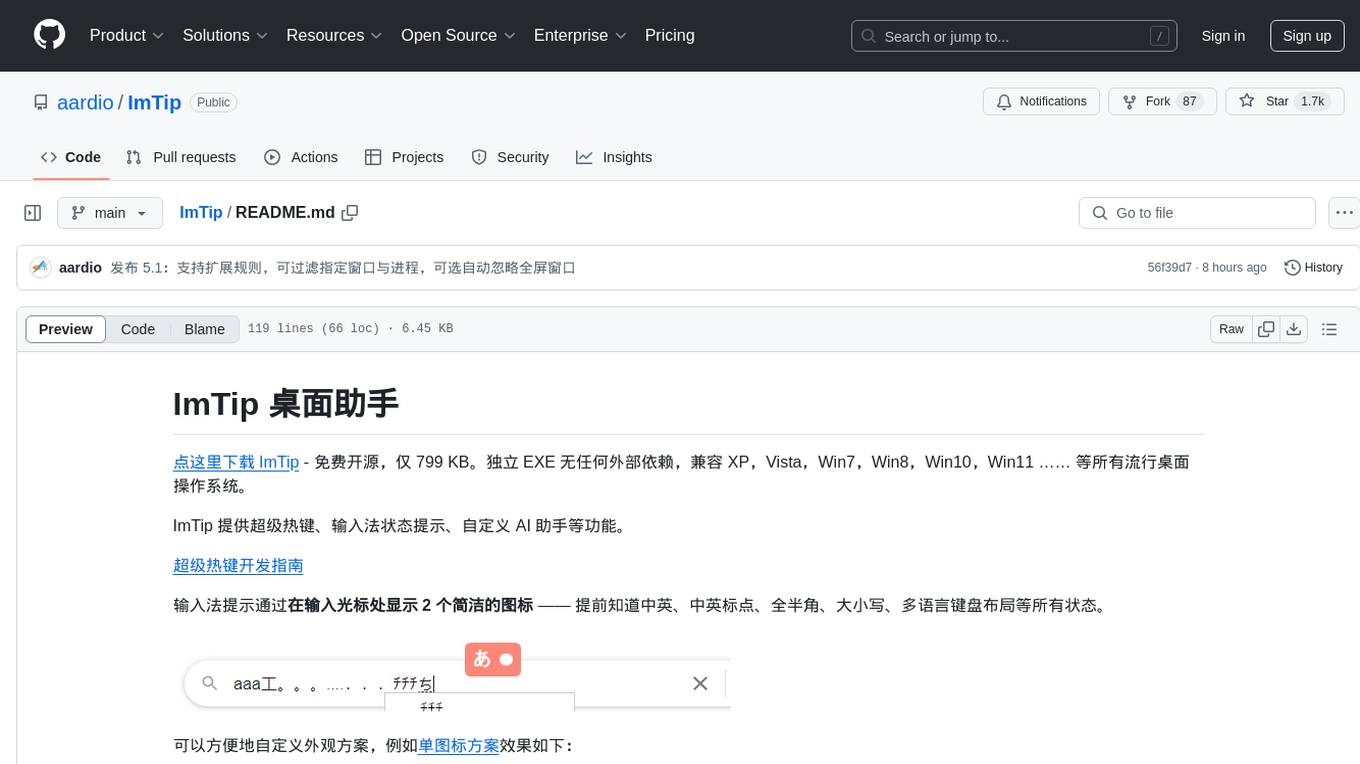This screenshot has height=764, width=1360.
Task: Click the ImTip 桌面助手 heading
Action: pyautogui.click(x=286, y=403)
